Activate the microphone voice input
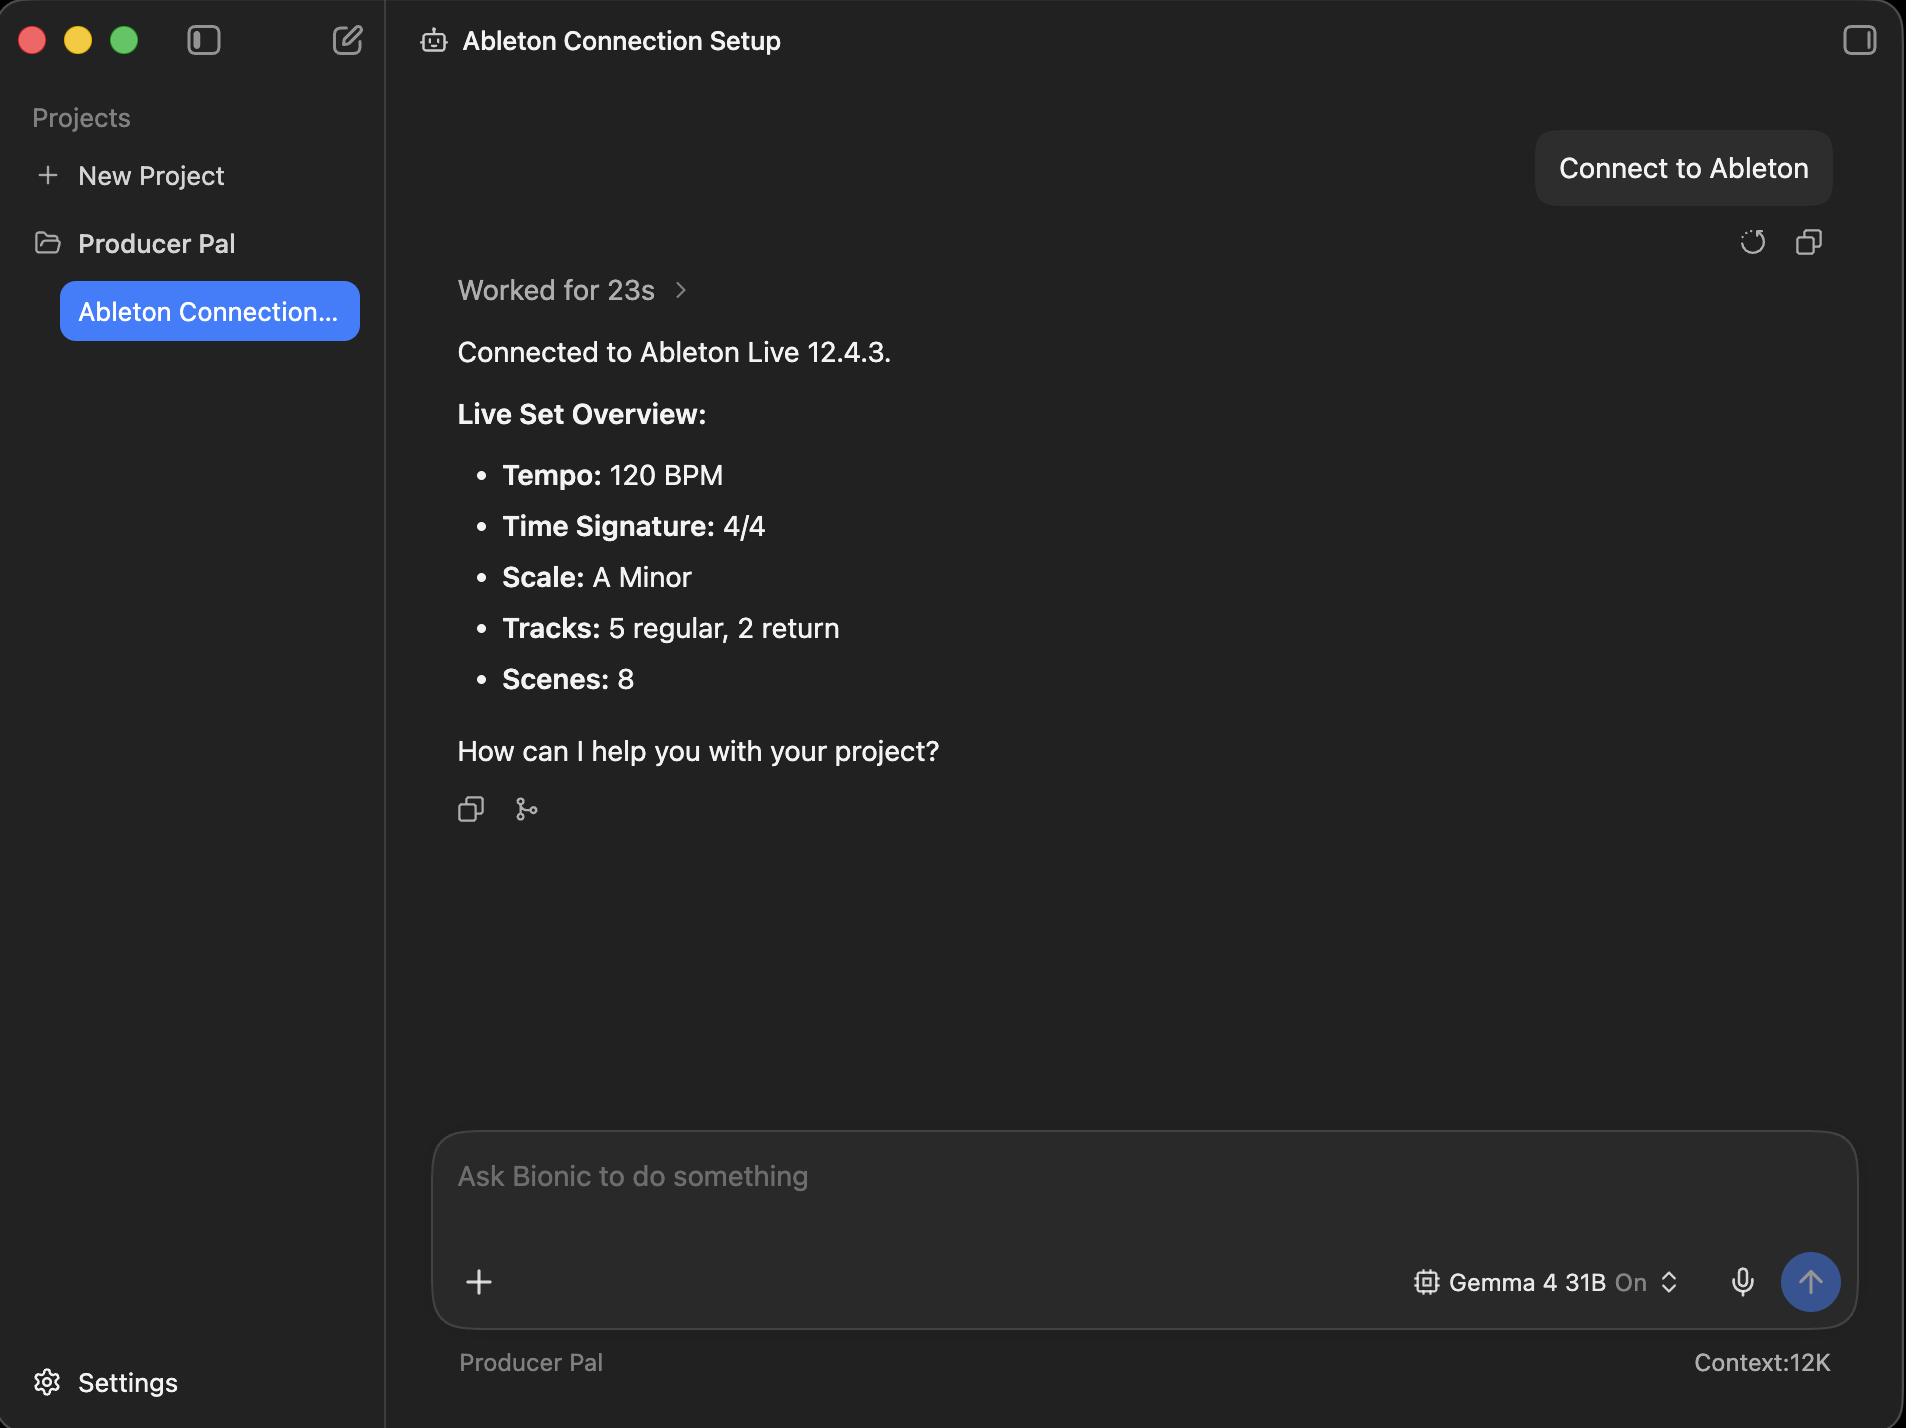This screenshot has width=1906, height=1428. [x=1743, y=1282]
